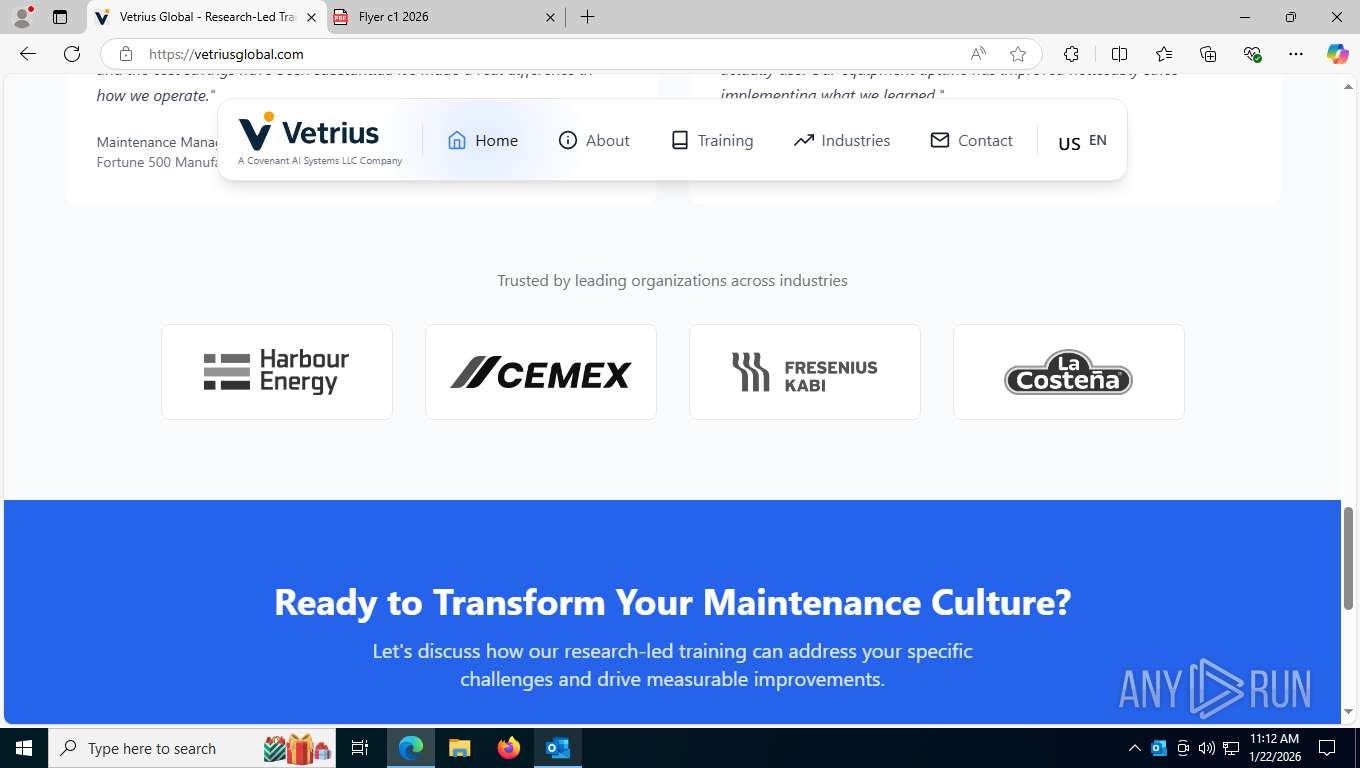Open Task View on the taskbar
Screen dimensions: 1360x768
pyautogui.click(x=360, y=748)
